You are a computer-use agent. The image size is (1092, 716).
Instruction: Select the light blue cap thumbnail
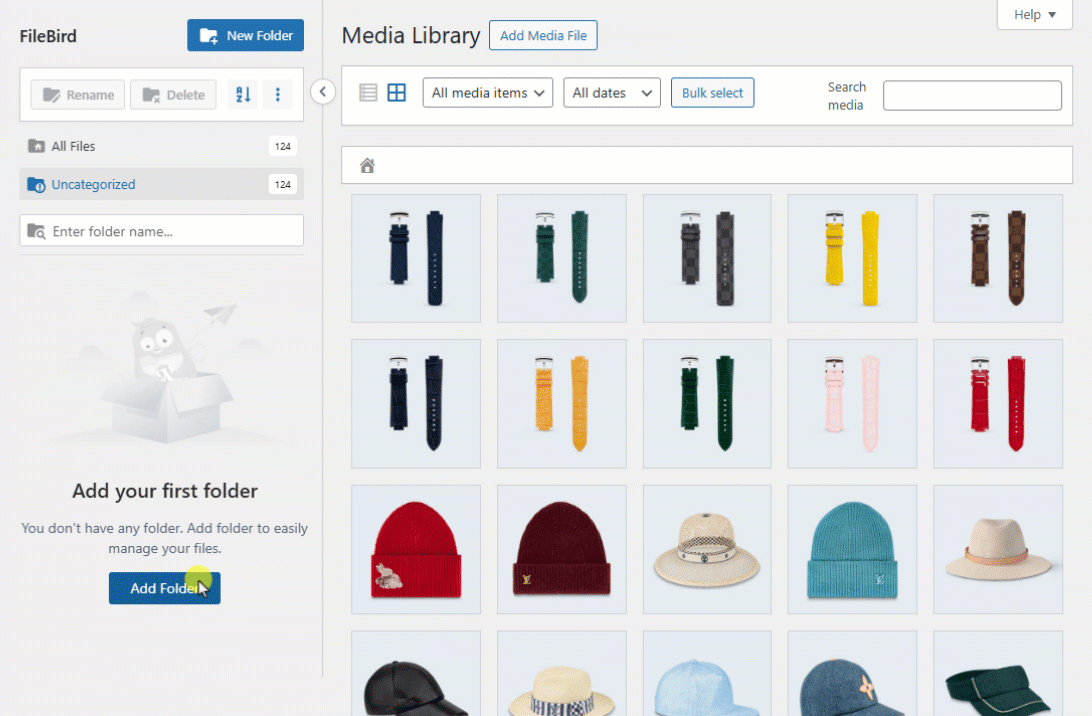[x=707, y=674]
